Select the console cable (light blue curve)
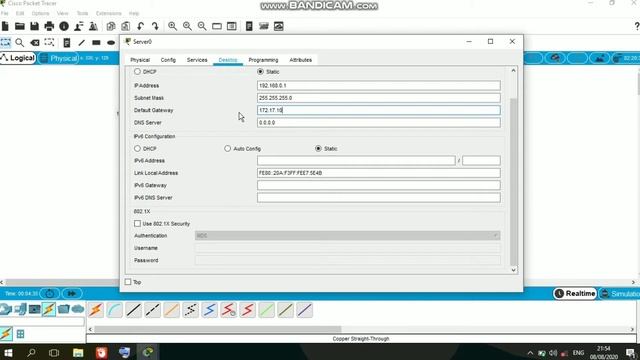 [x=115, y=310]
